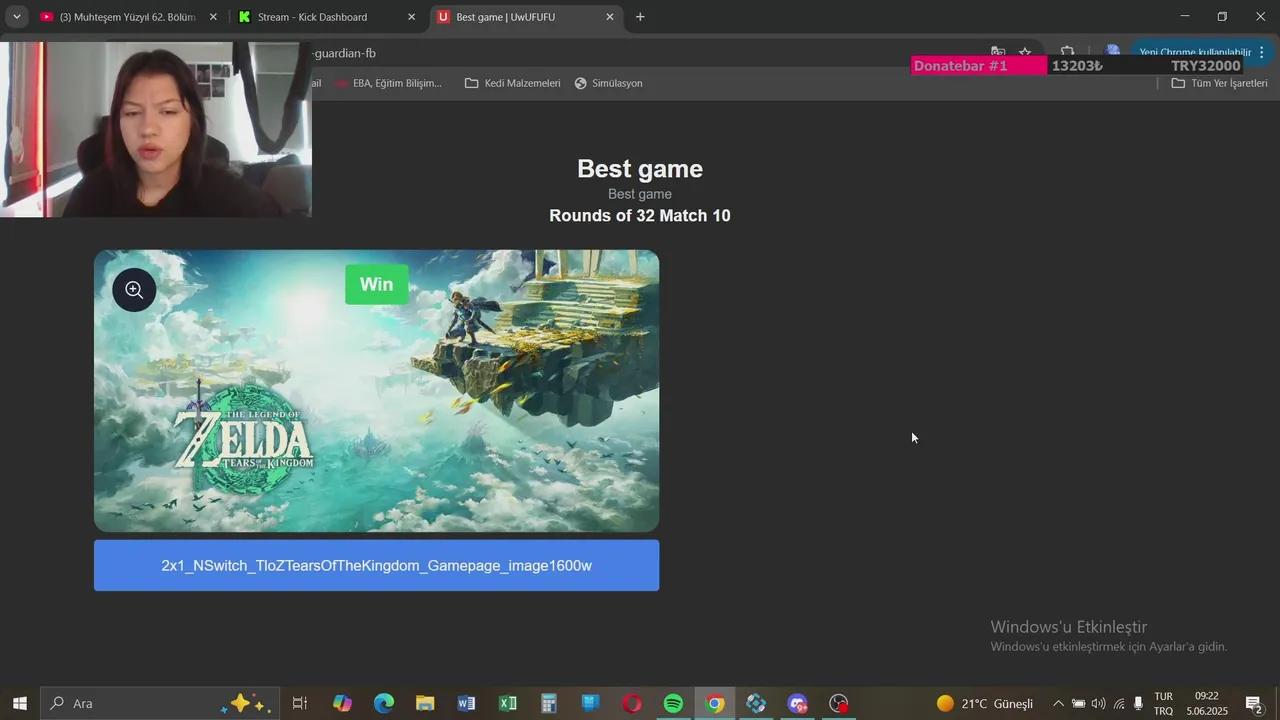The width and height of the screenshot is (1280, 720).
Task: Open the volume speaker tray icon
Action: pyautogui.click(x=1099, y=704)
